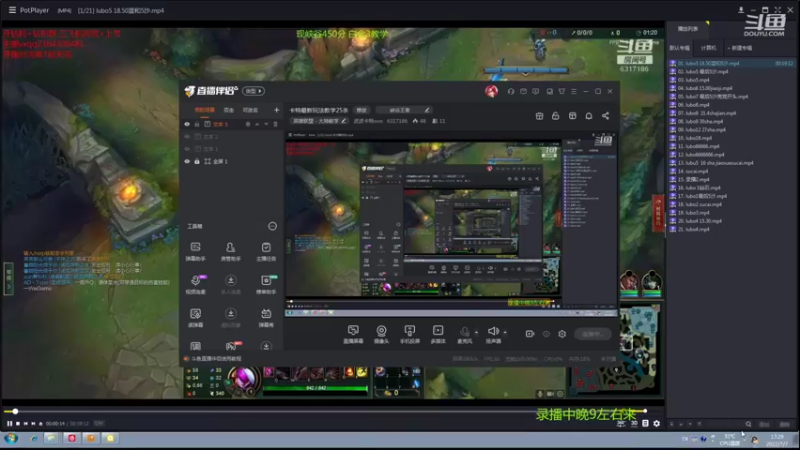Stop playback in PotPlayer

[18, 423]
